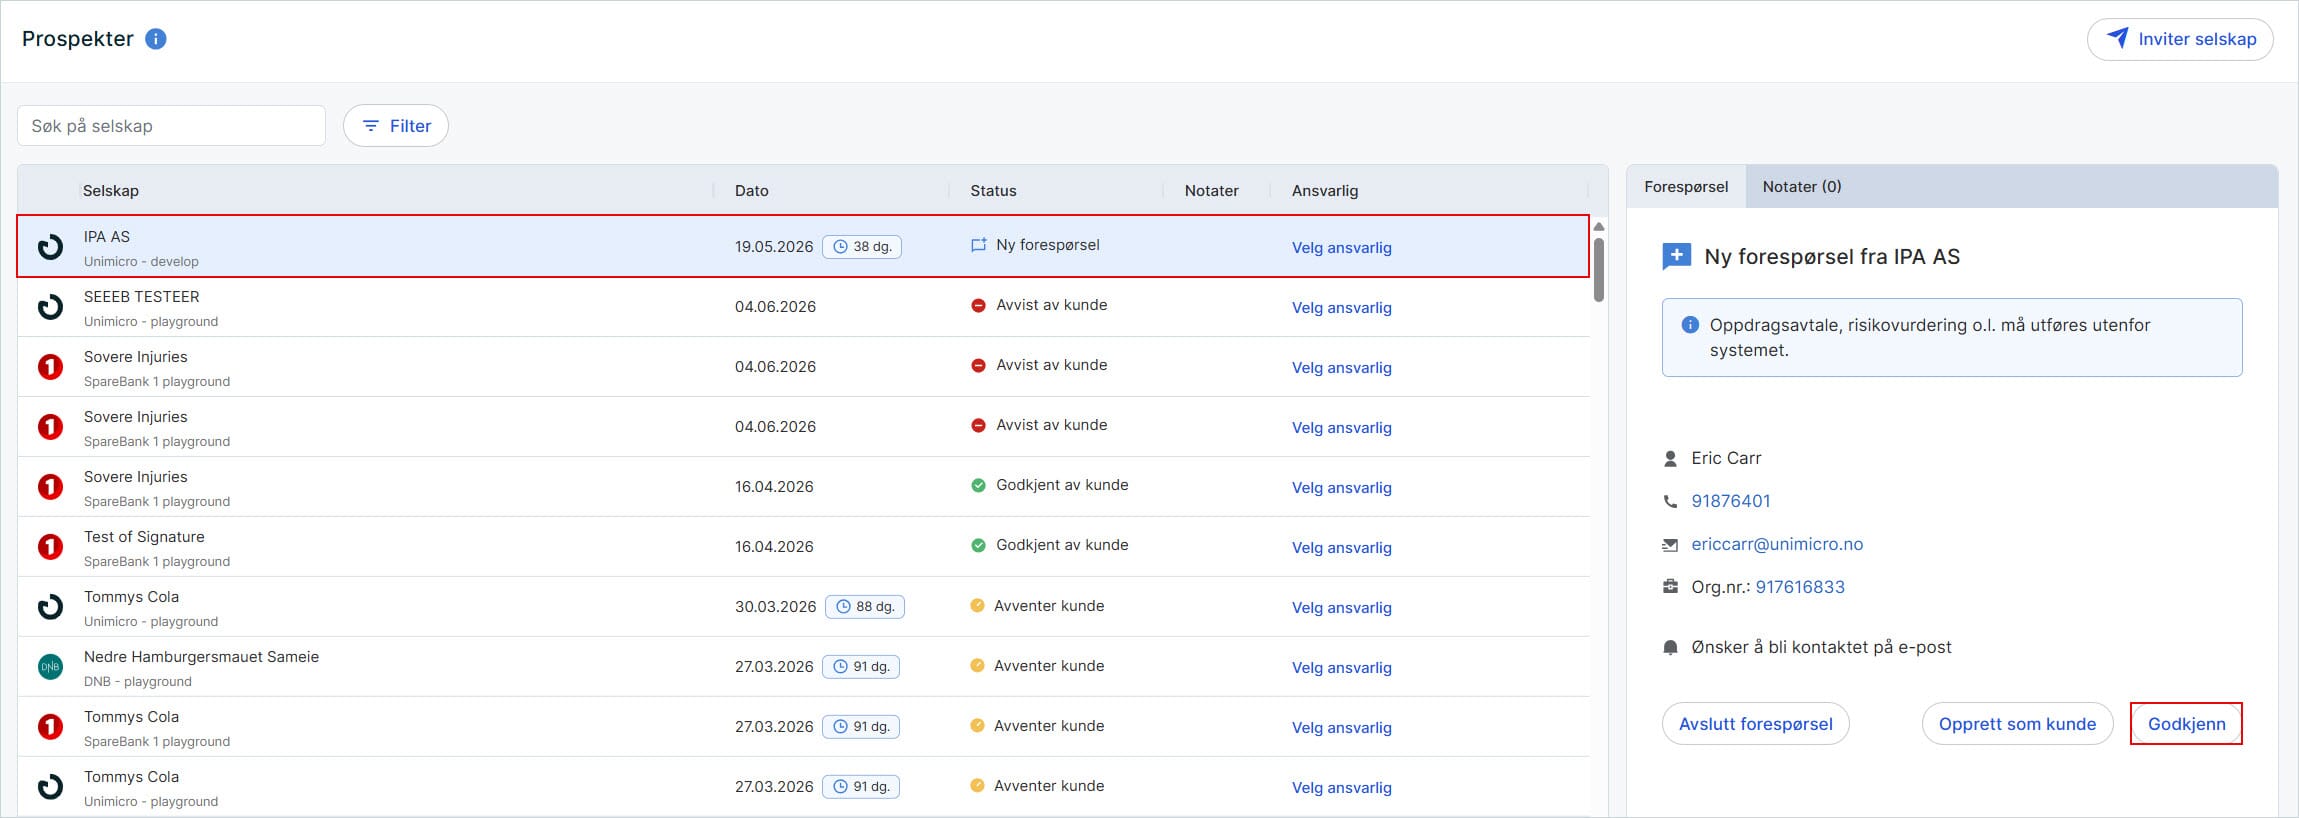Click the scrollbar up arrow
This screenshot has width=2299, height=818.
[1599, 227]
